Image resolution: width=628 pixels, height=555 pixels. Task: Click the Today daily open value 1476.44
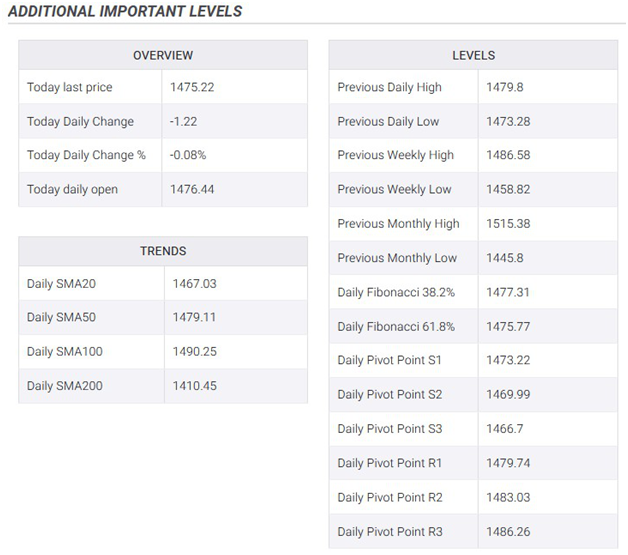pyautogui.click(x=192, y=189)
